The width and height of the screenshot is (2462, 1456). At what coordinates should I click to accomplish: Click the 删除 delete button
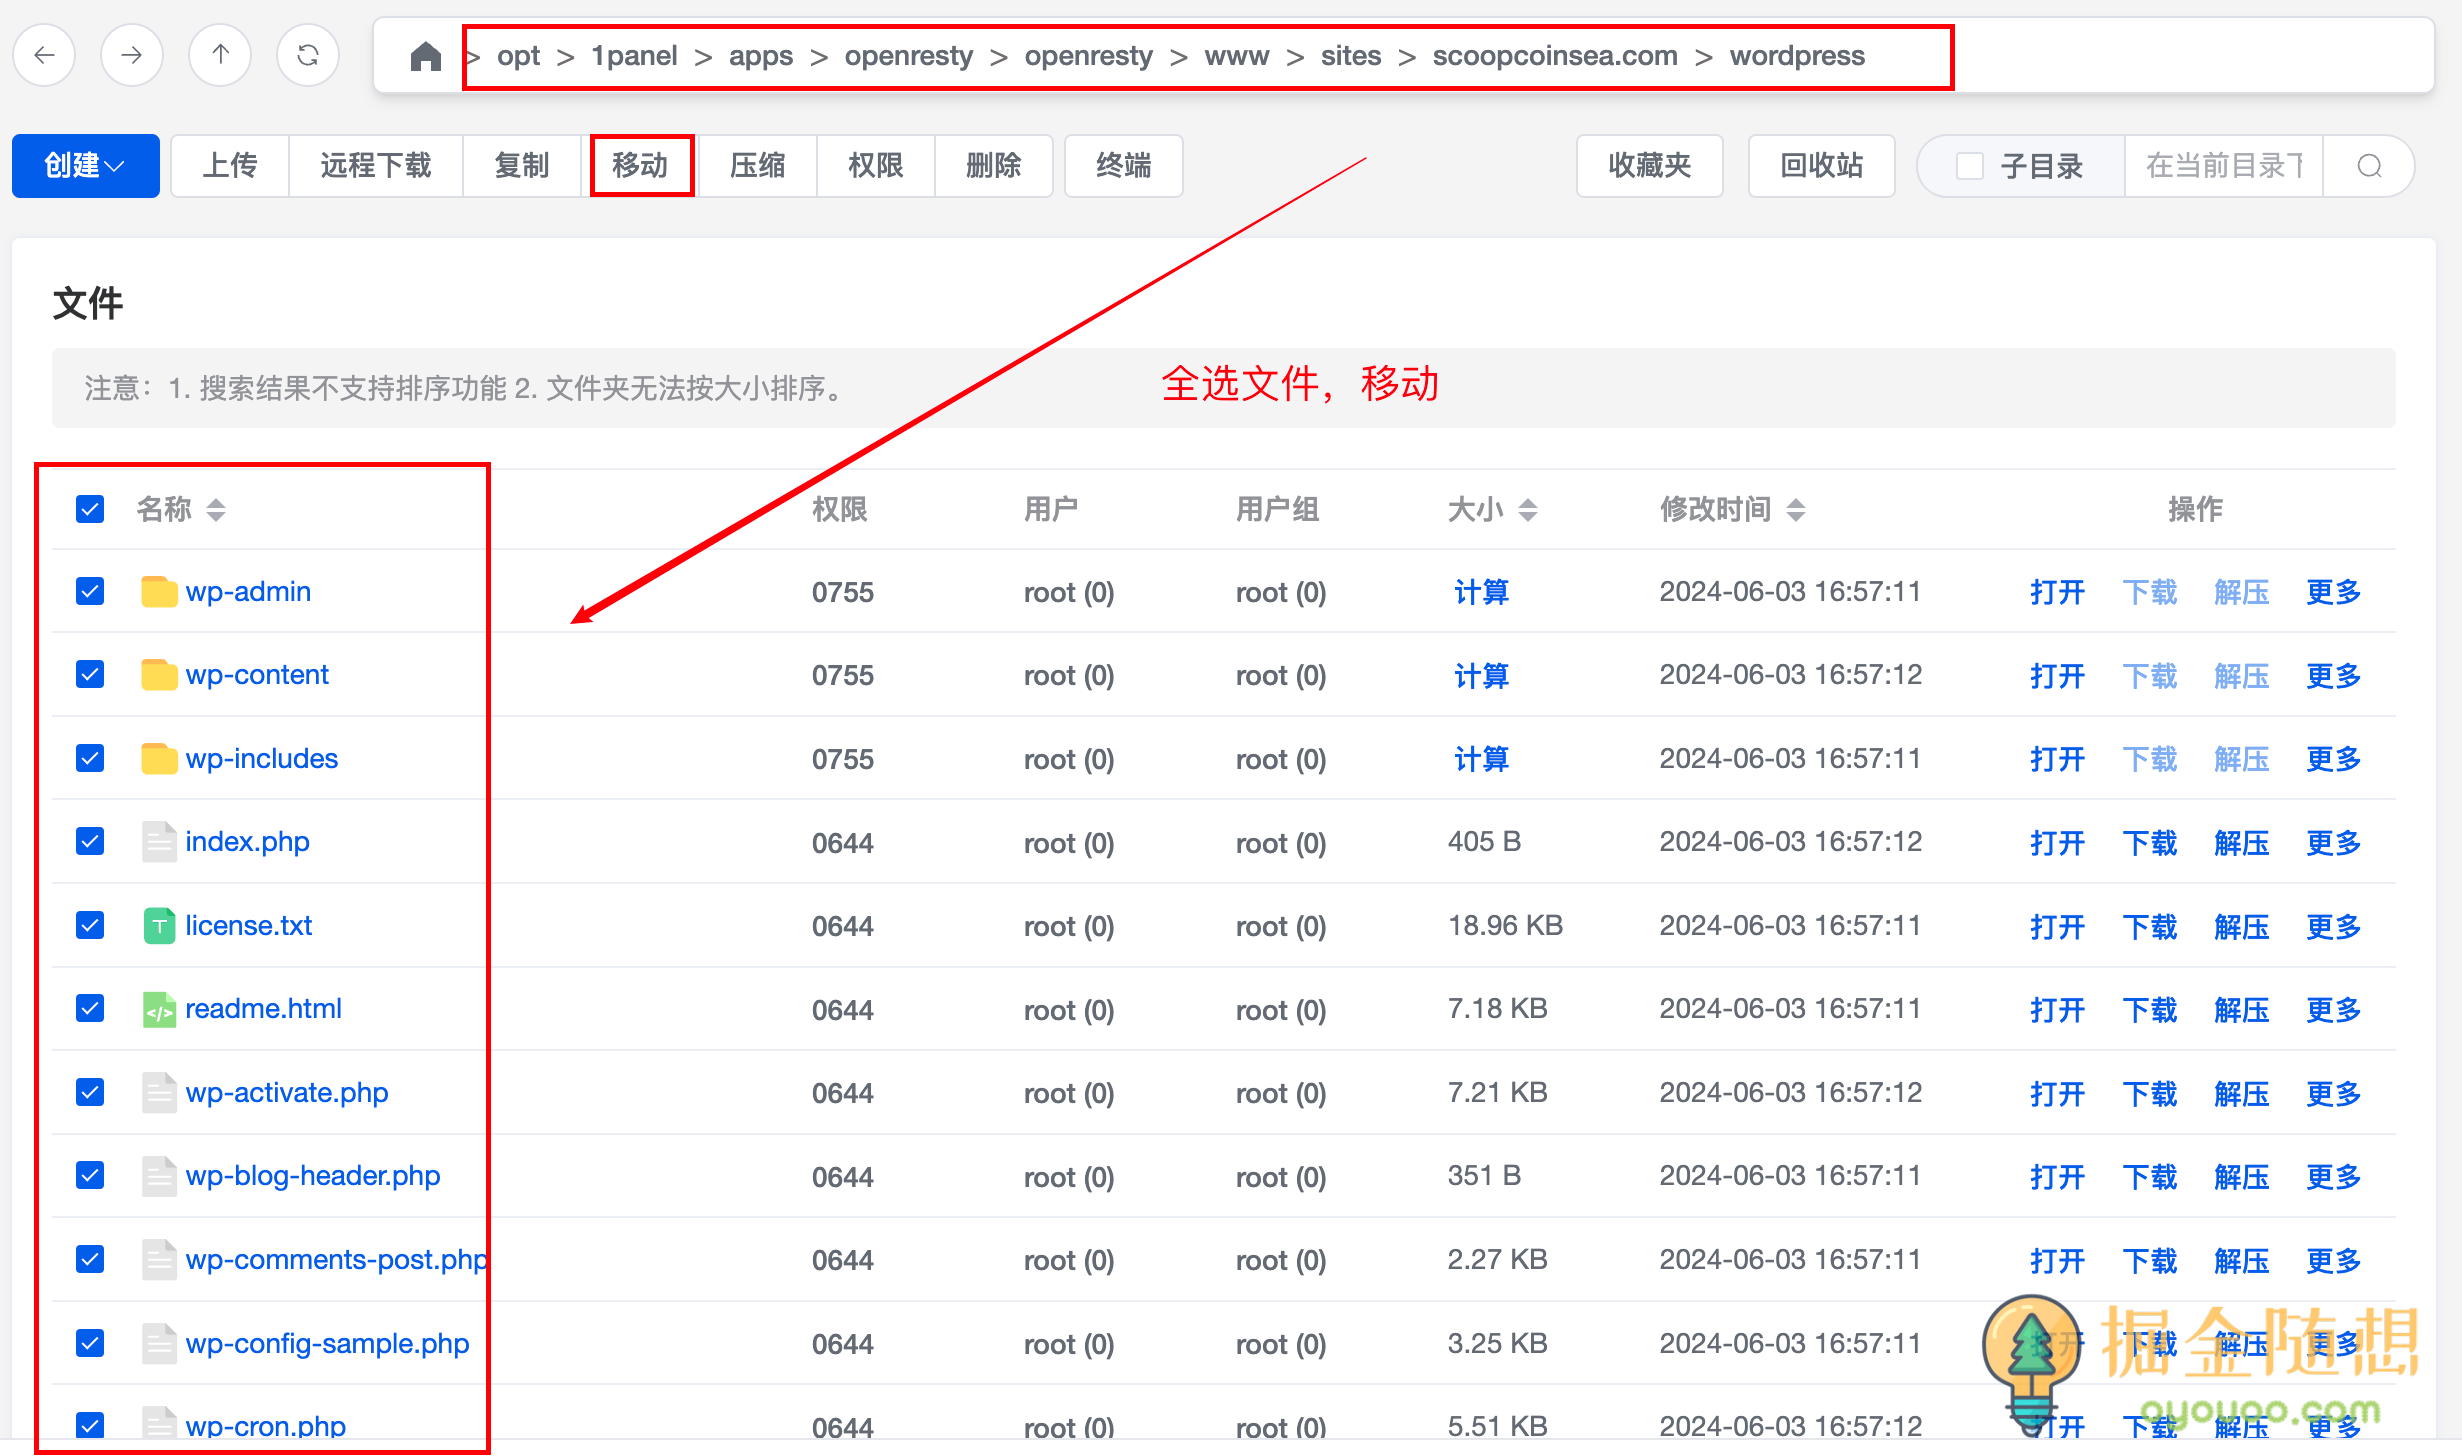(994, 166)
